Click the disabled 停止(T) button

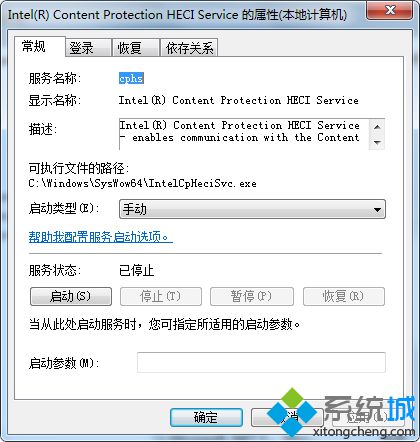coord(161,296)
